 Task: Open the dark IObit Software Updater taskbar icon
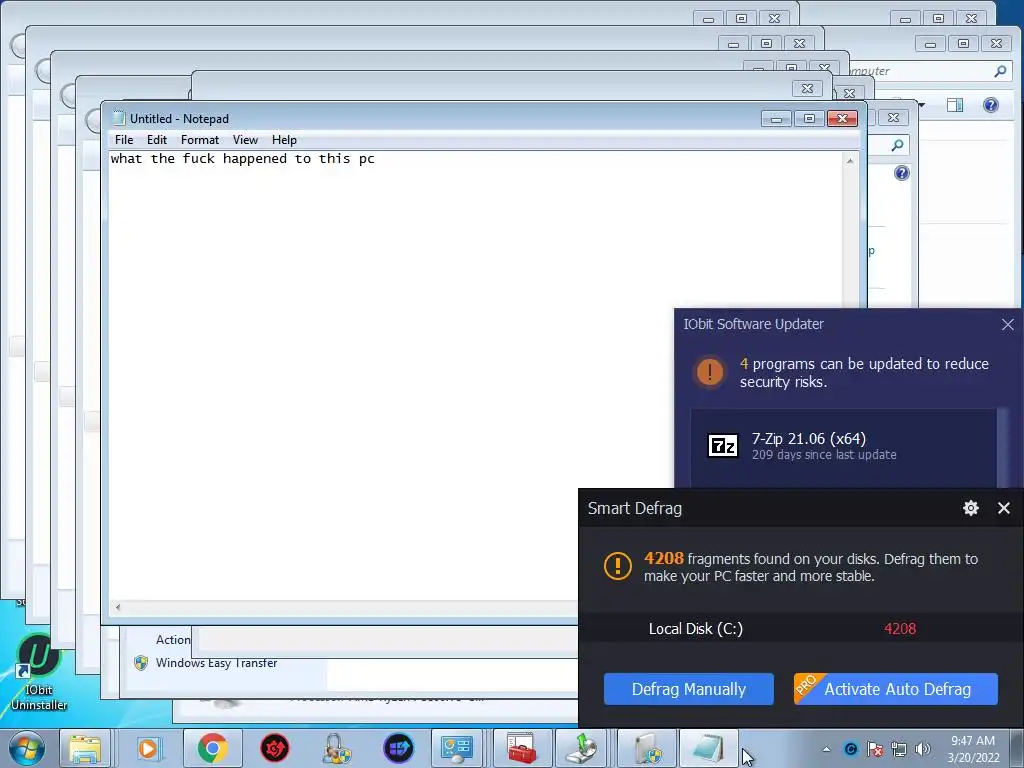click(398, 748)
